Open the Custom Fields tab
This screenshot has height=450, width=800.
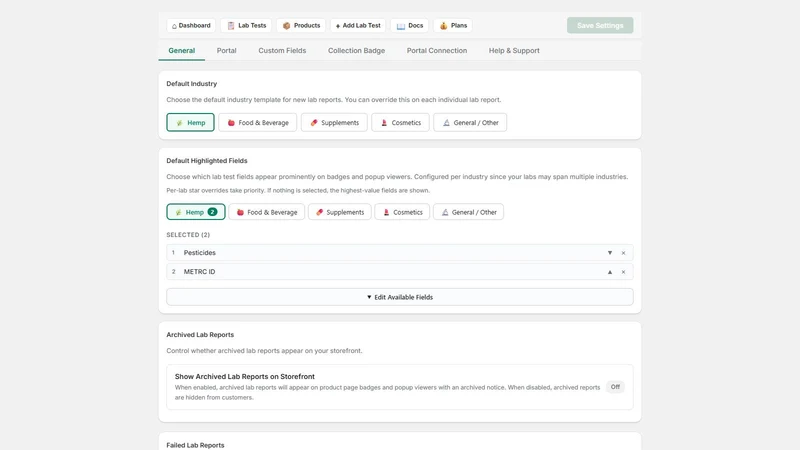(x=282, y=51)
